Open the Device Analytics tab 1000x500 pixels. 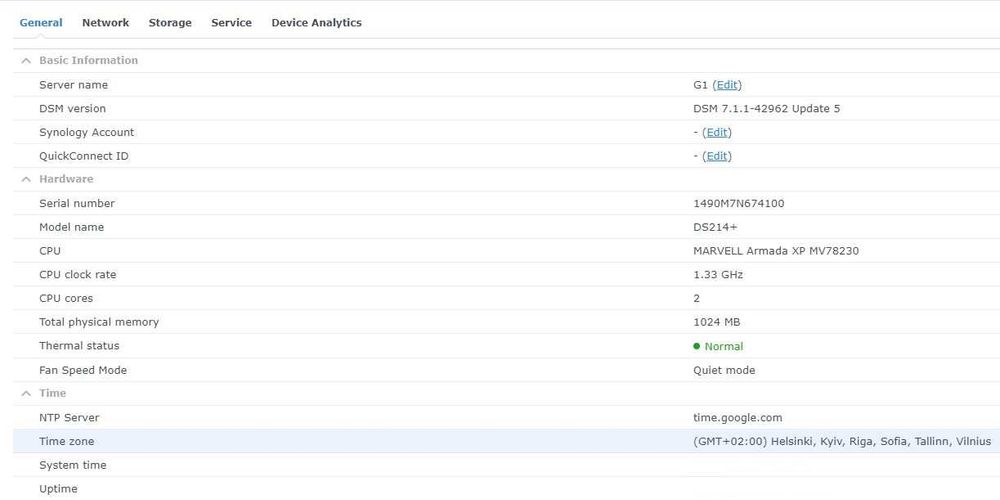point(316,23)
